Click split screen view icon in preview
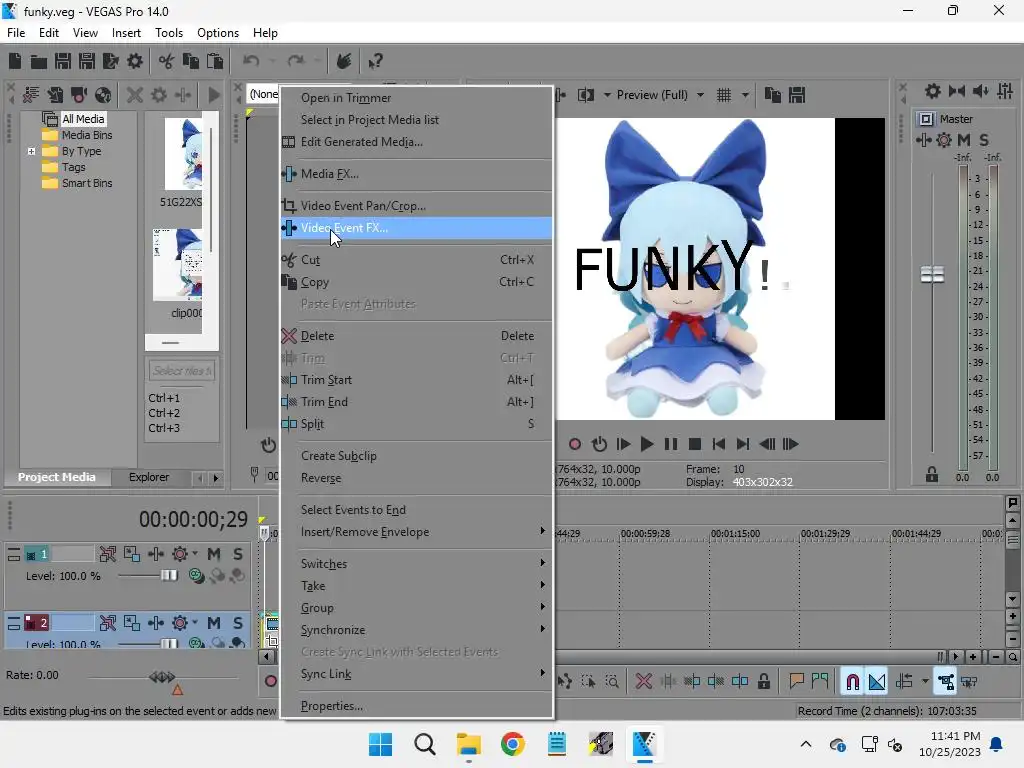Viewport: 1024px width, 768px height. tap(586, 95)
